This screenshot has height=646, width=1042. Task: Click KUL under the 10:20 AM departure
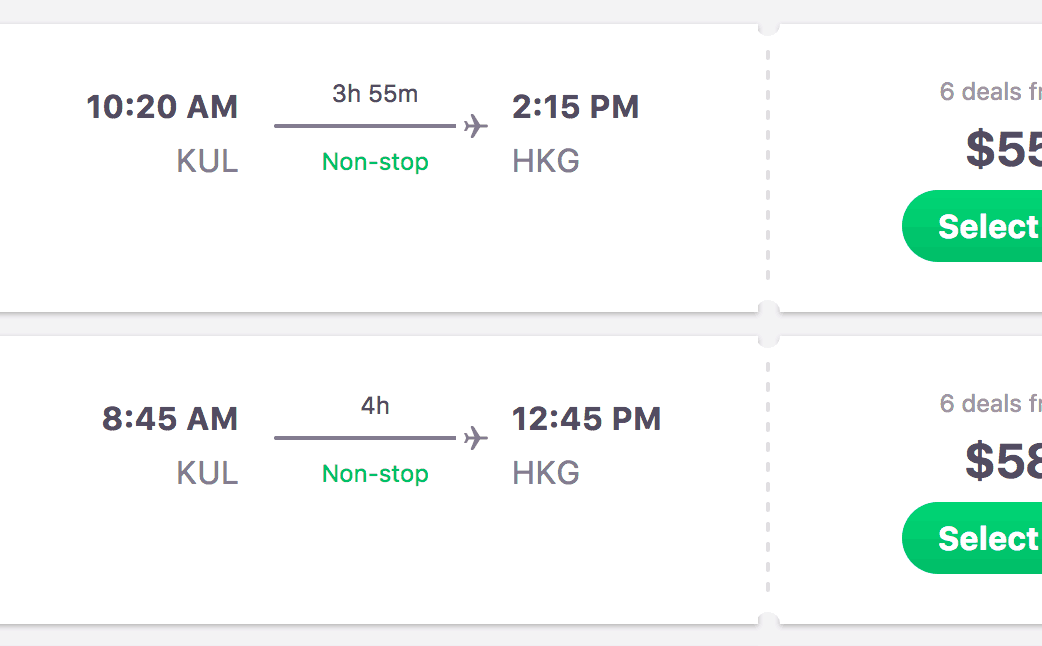click(x=207, y=162)
